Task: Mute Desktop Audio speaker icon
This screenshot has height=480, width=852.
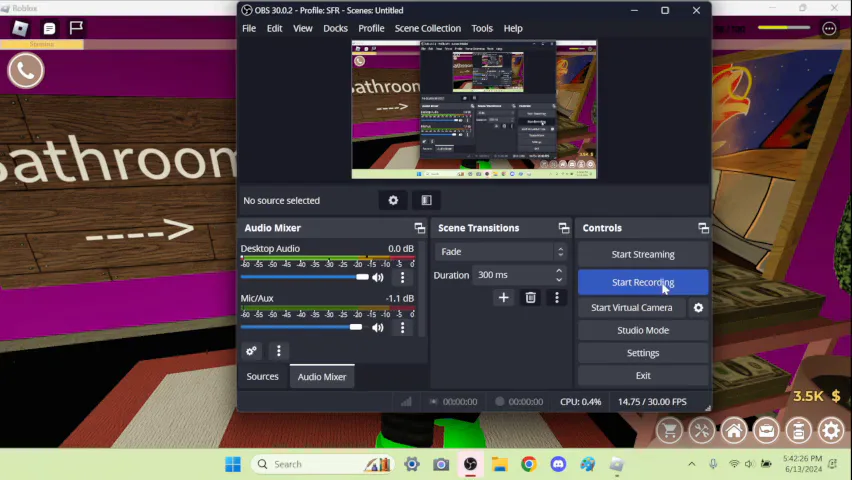Action: coord(378,277)
